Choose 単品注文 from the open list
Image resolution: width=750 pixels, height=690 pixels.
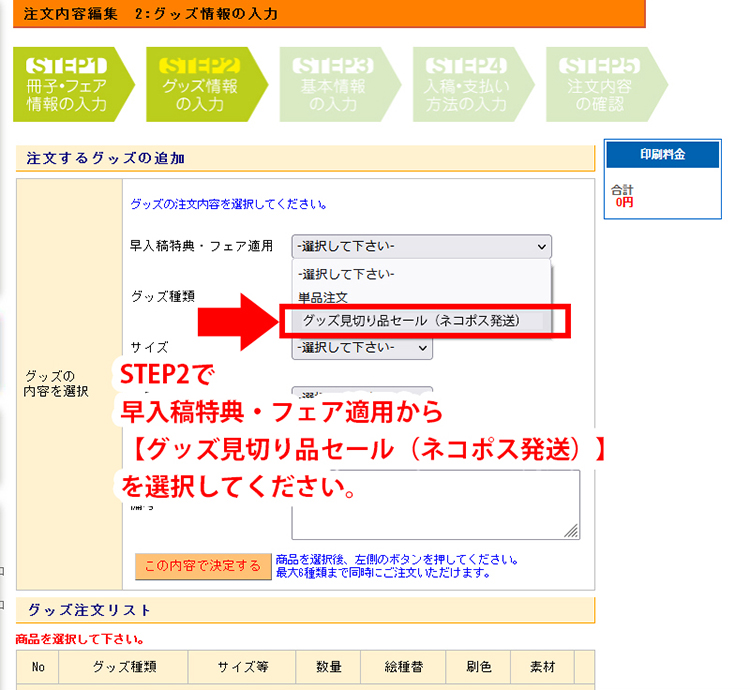pyautogui.click(x=323, y=297)
